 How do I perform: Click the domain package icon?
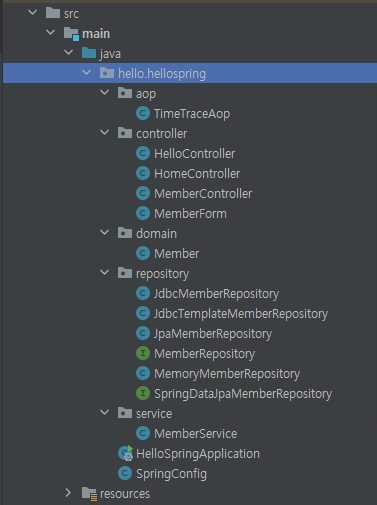tap(125, 233)
